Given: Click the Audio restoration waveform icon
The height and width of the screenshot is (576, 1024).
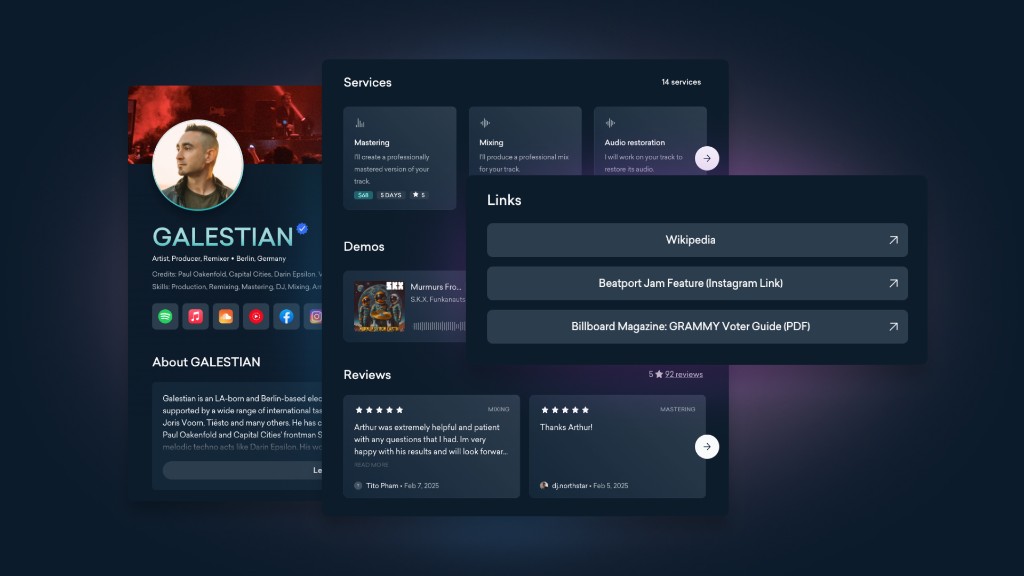Looking at the screenshot, I should 610,123.
